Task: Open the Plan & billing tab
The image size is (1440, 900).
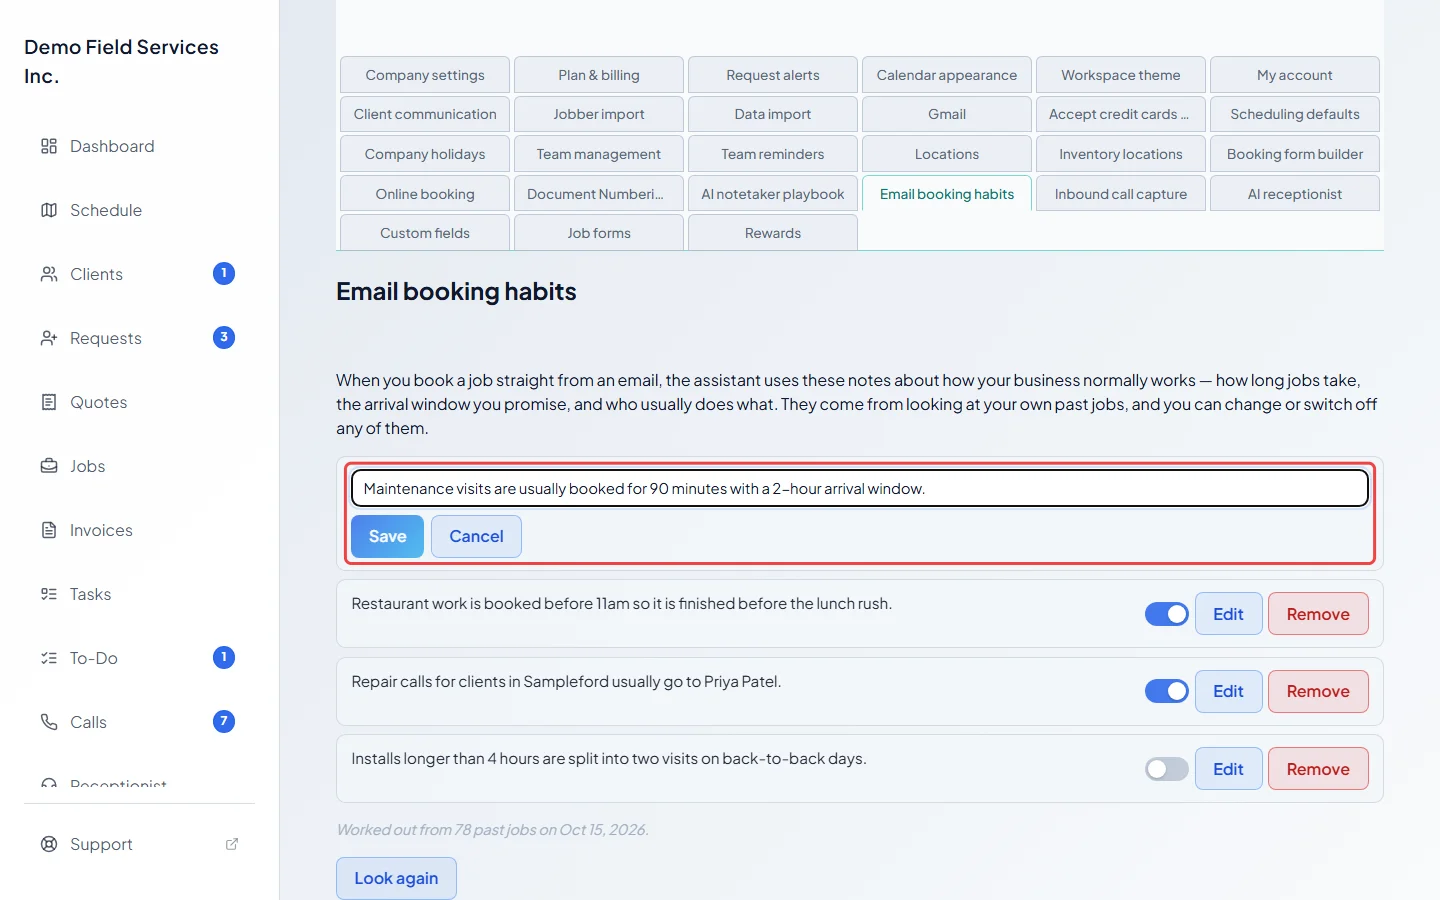Action: (599, 75)
